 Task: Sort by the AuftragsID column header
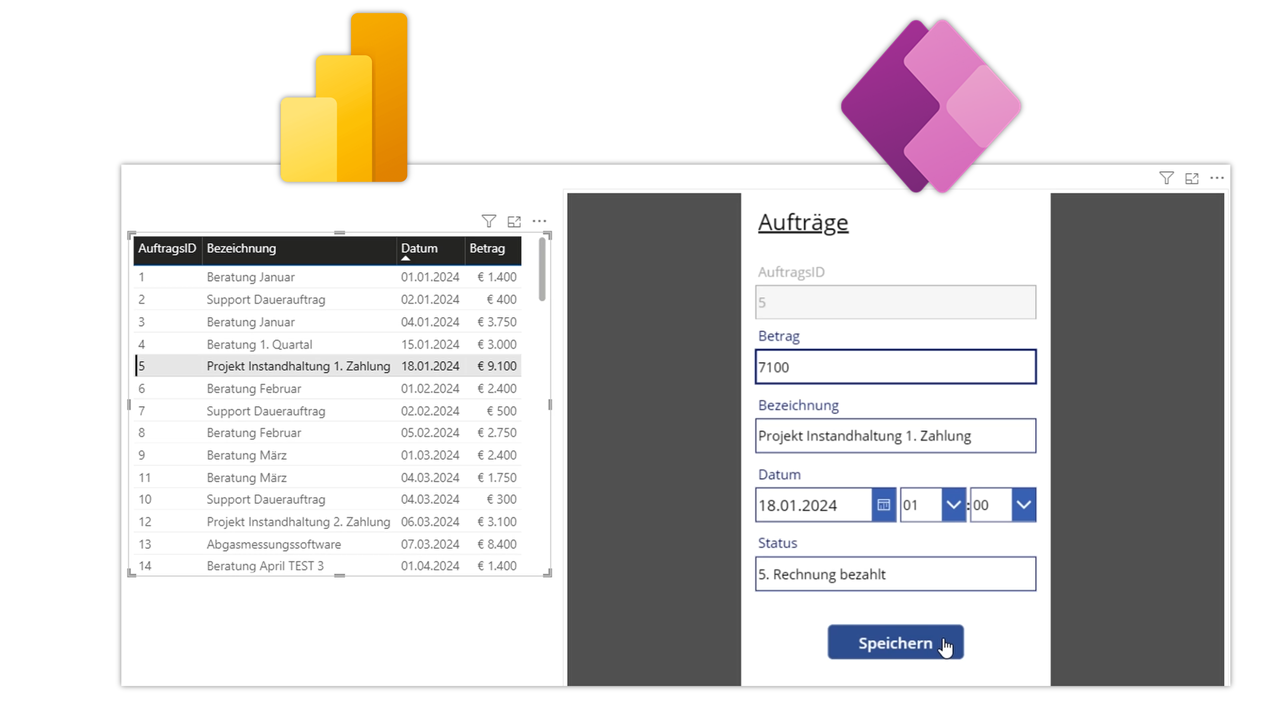click(167, 248)
